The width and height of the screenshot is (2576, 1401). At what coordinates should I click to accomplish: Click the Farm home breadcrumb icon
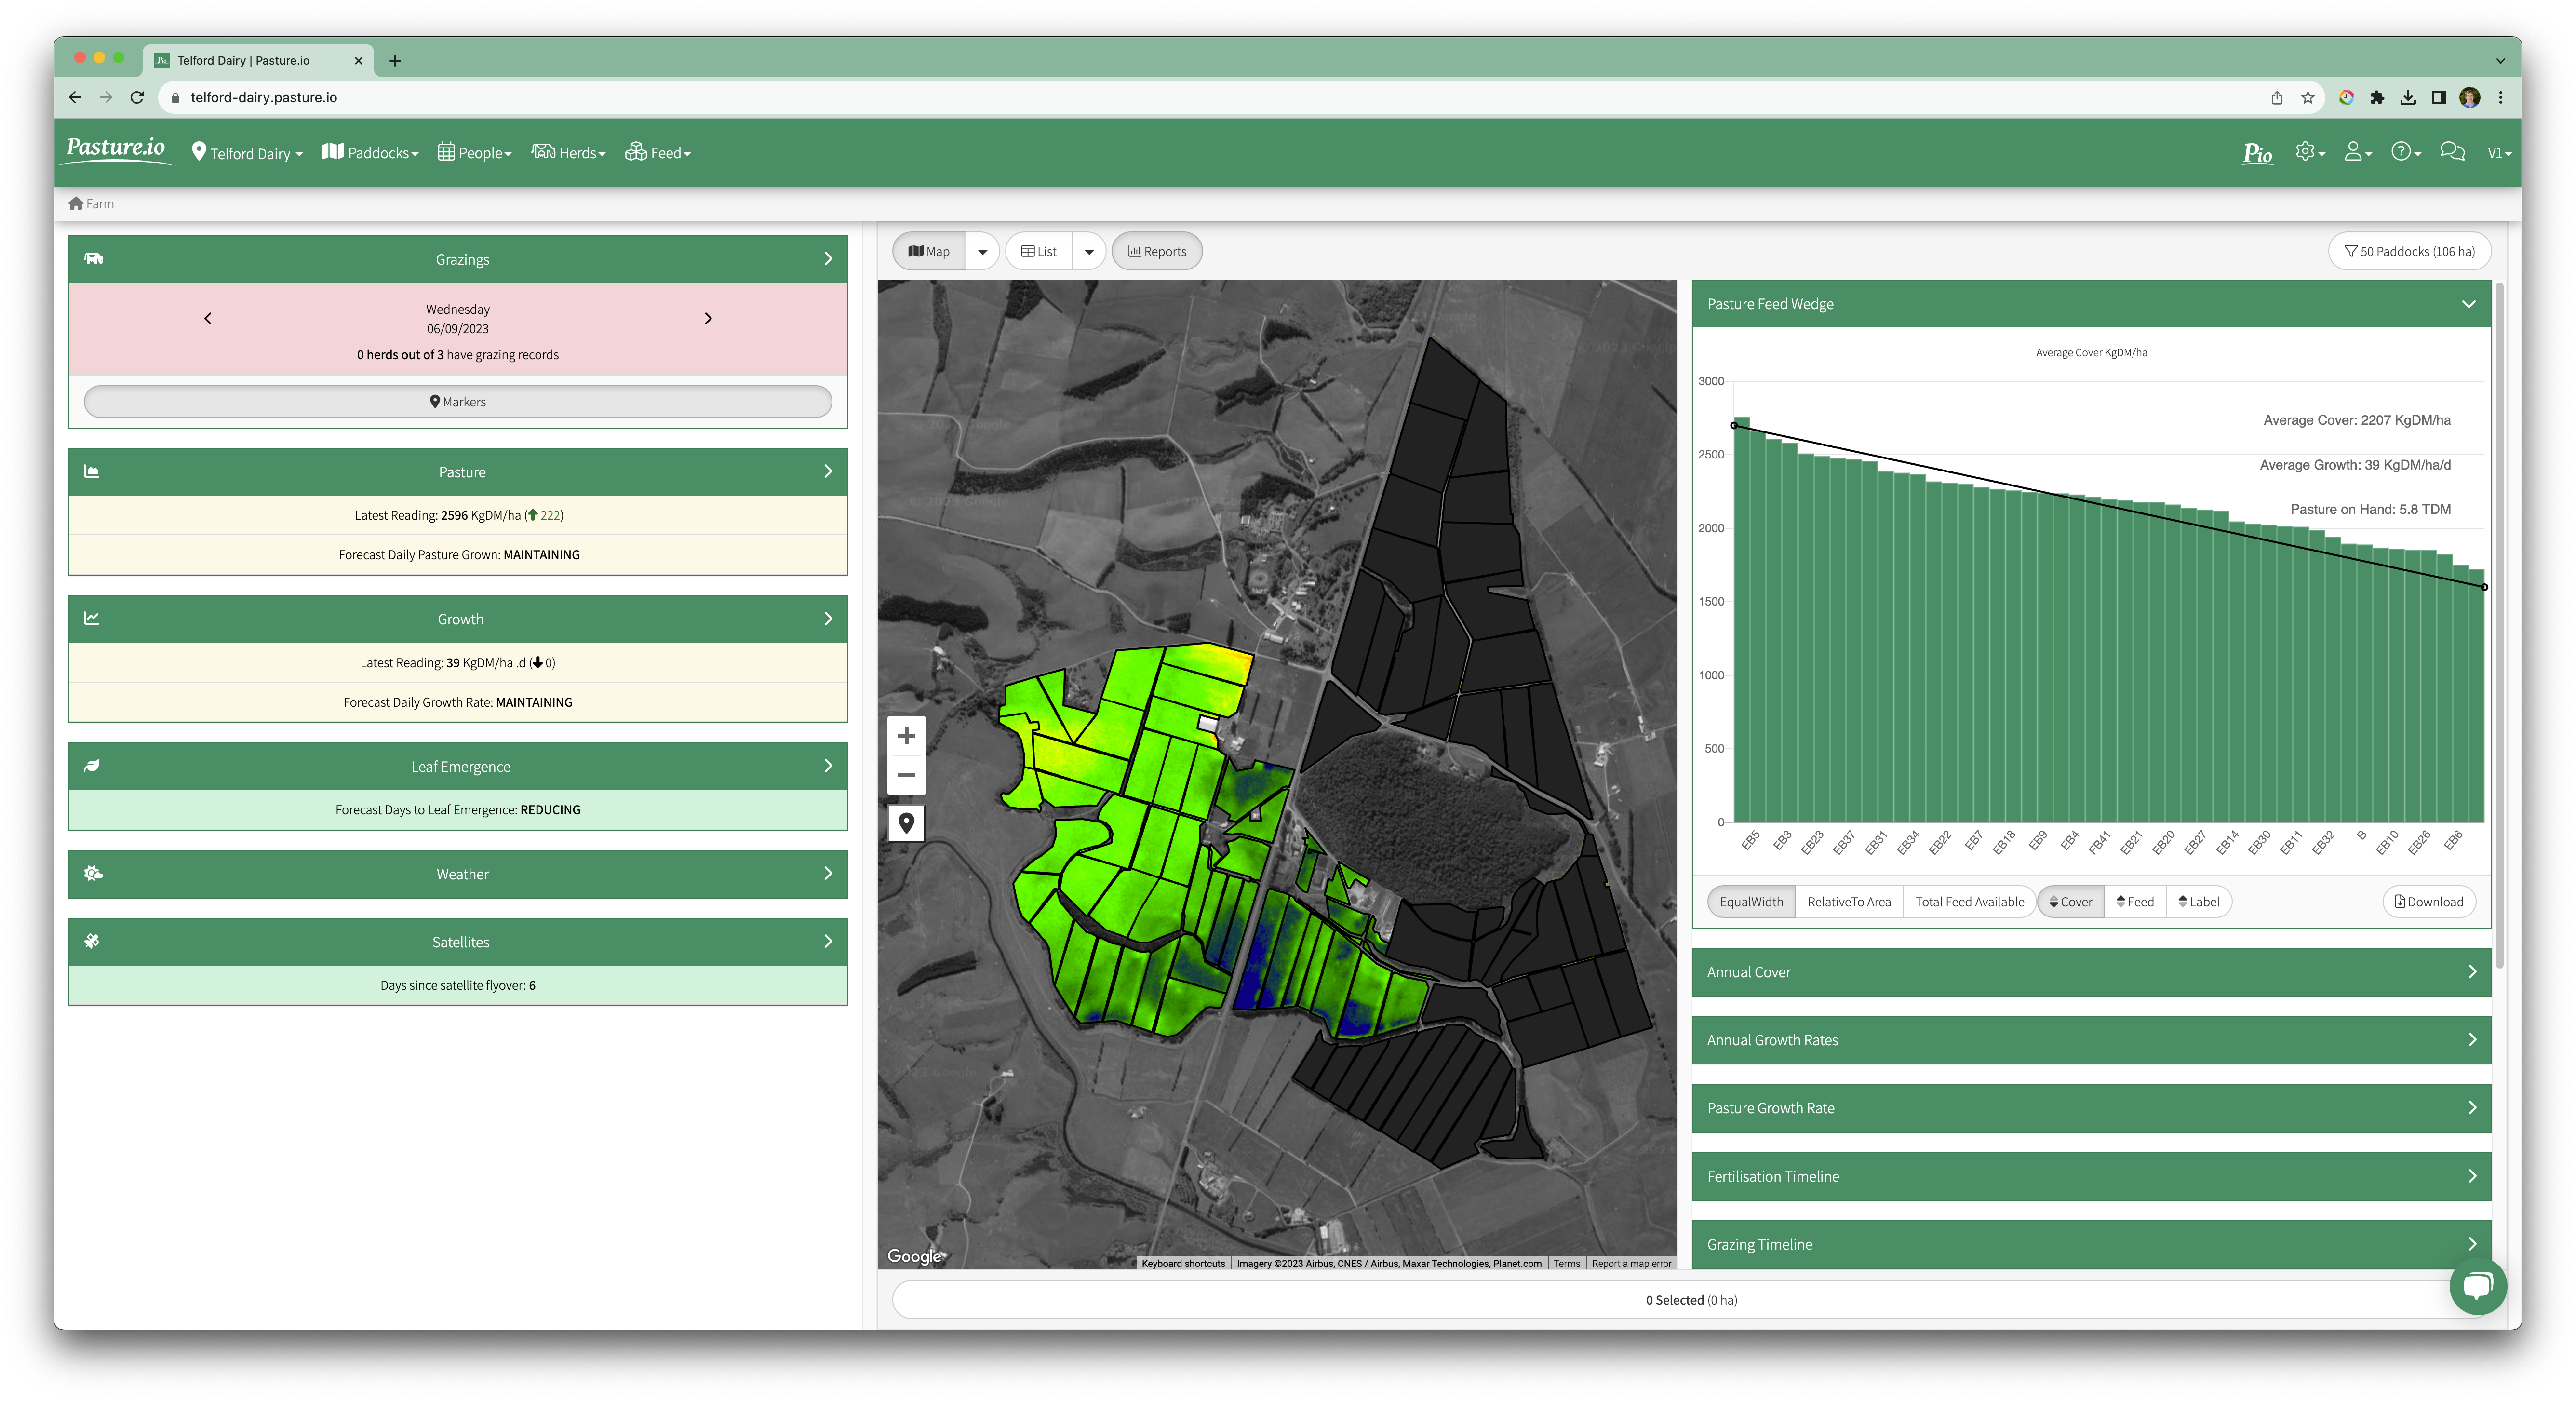pos(75,203)
